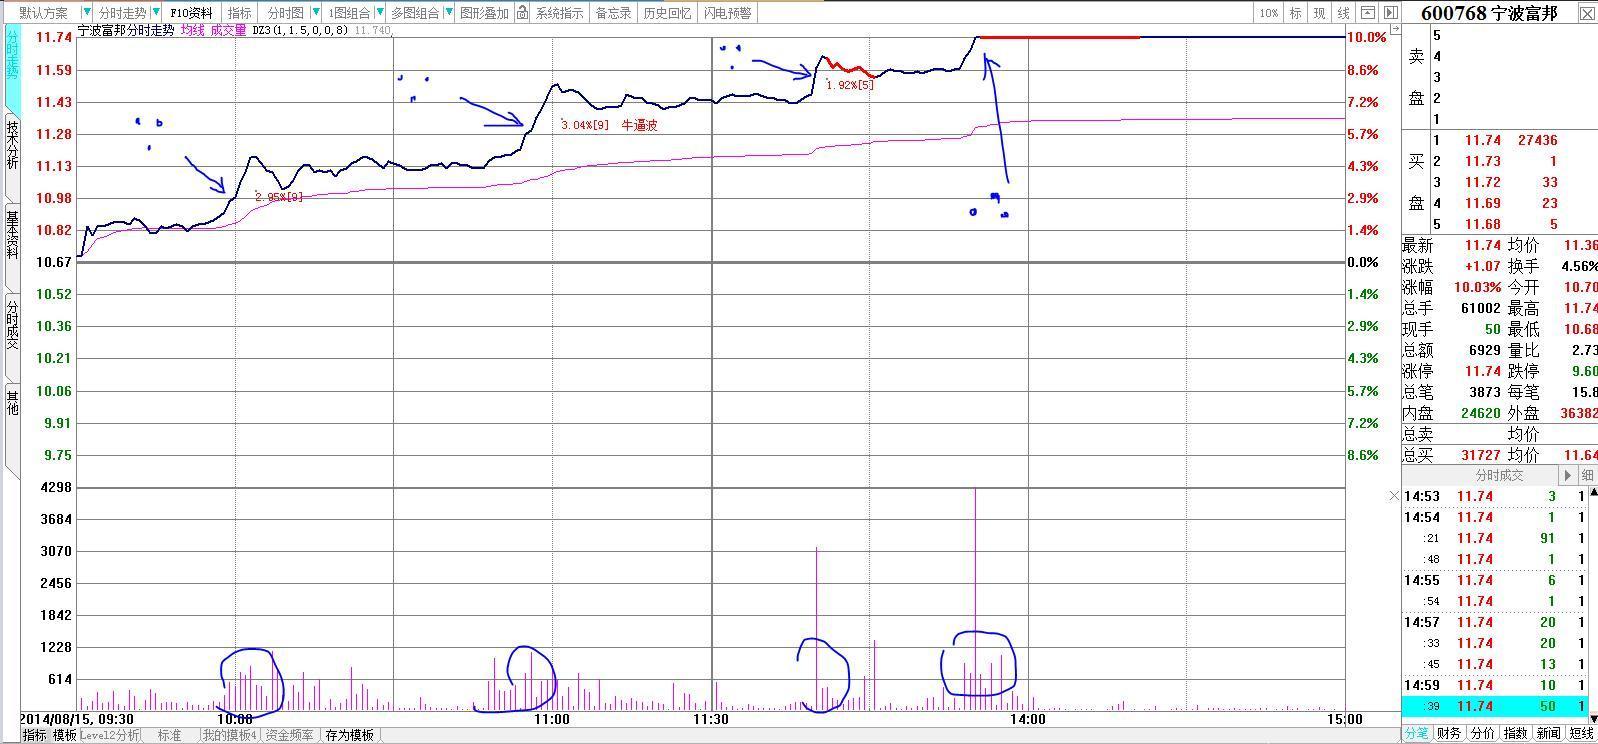Switch to the 财务 tab
Viewport: 1598px width, 744px height.
1448,734
